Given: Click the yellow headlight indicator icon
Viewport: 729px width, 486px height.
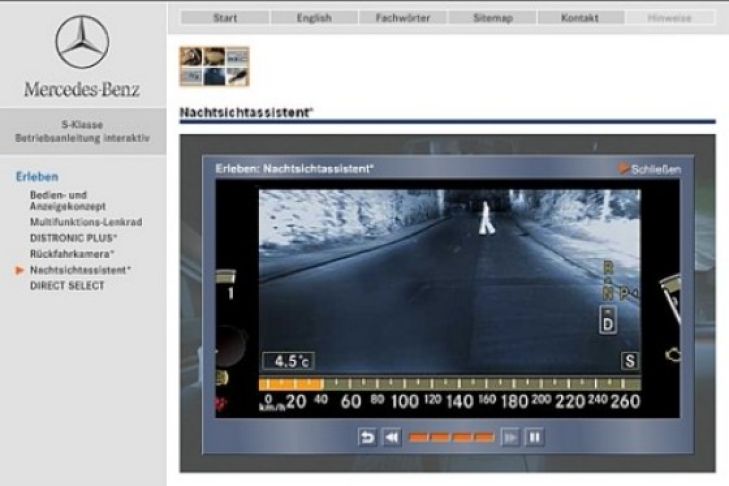Looking at the screenshot, I should [x=222, y=378].
